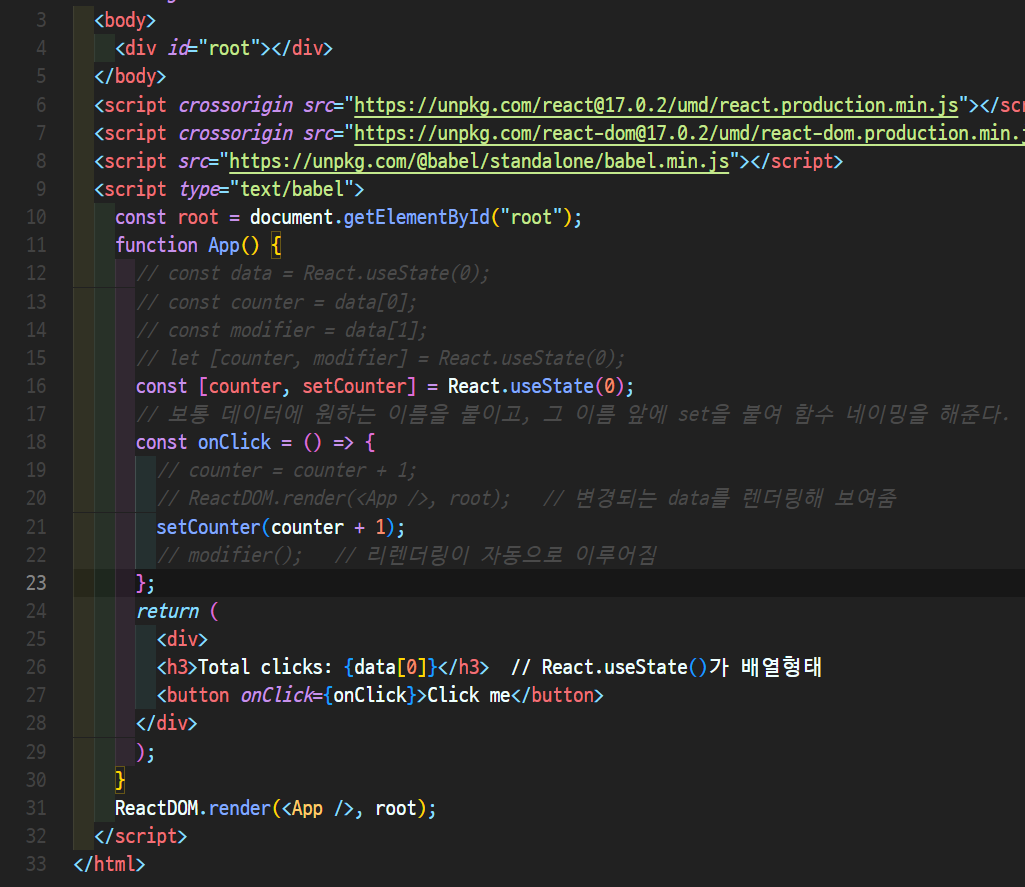Click the closing </div> on line 28
The height and width of the screenshot is (887, 1025).
[x=166, y=724]
